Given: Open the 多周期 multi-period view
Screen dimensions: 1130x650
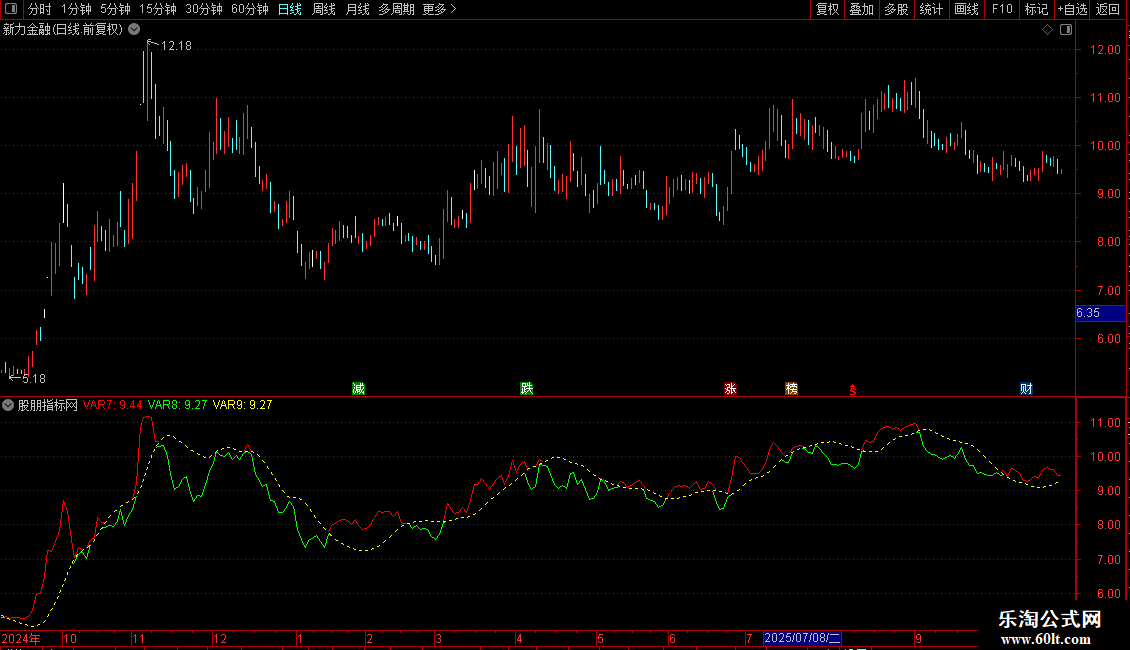Looking at the screenshot, I should [x=396, y=9].
